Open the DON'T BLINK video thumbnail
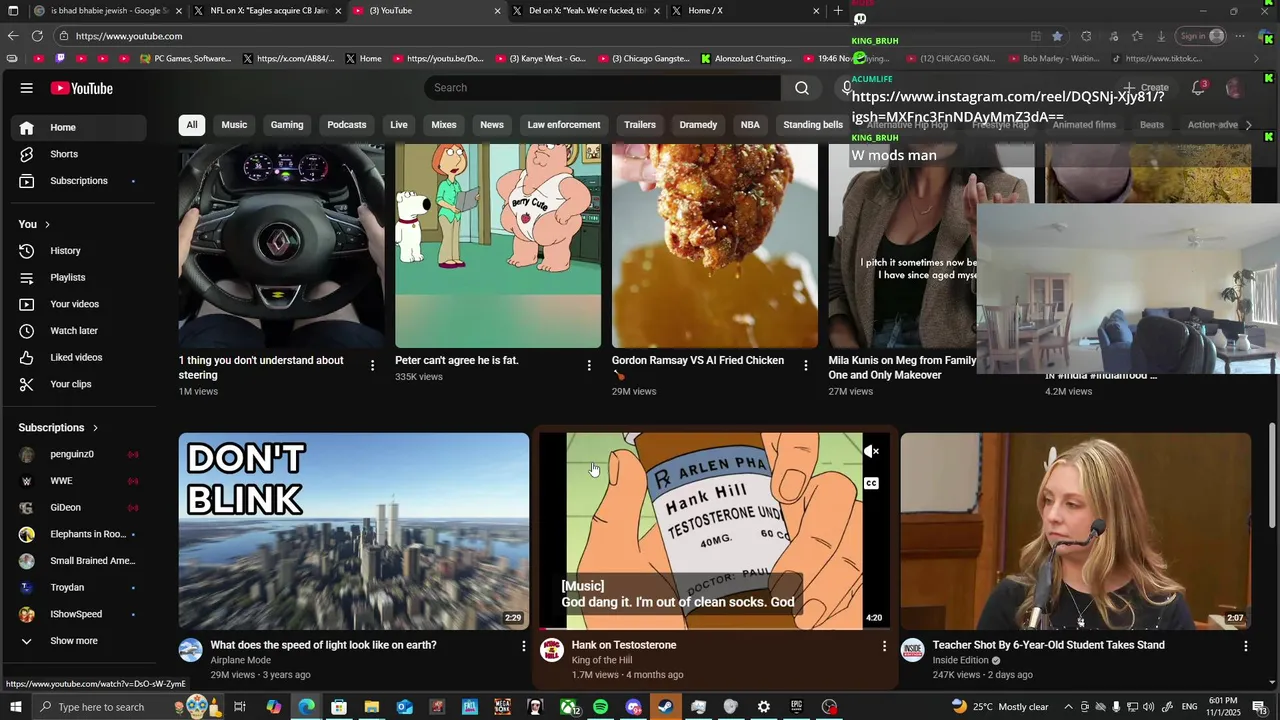1280x720 pixels. pyautogui.click(x=354, y=531)
